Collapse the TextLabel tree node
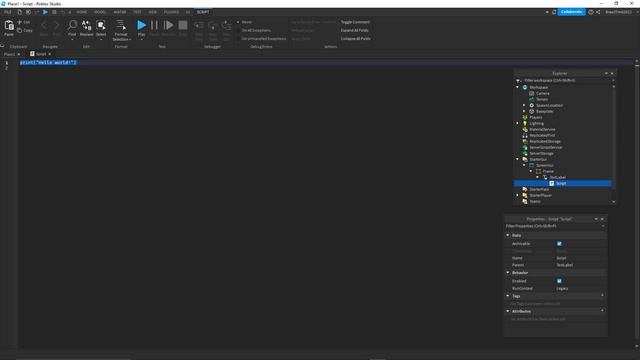Screen dimensions: 640x360 pos(538,177)
